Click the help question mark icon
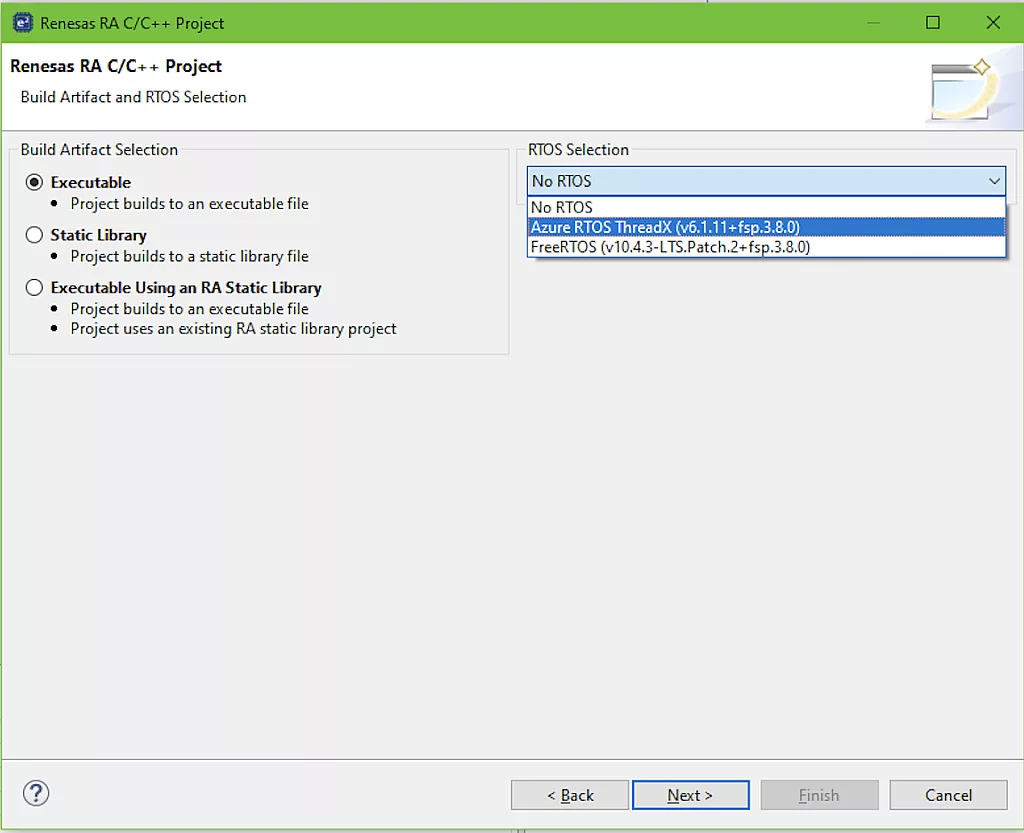Screen dimensions: 1024x833 [36, 793]
